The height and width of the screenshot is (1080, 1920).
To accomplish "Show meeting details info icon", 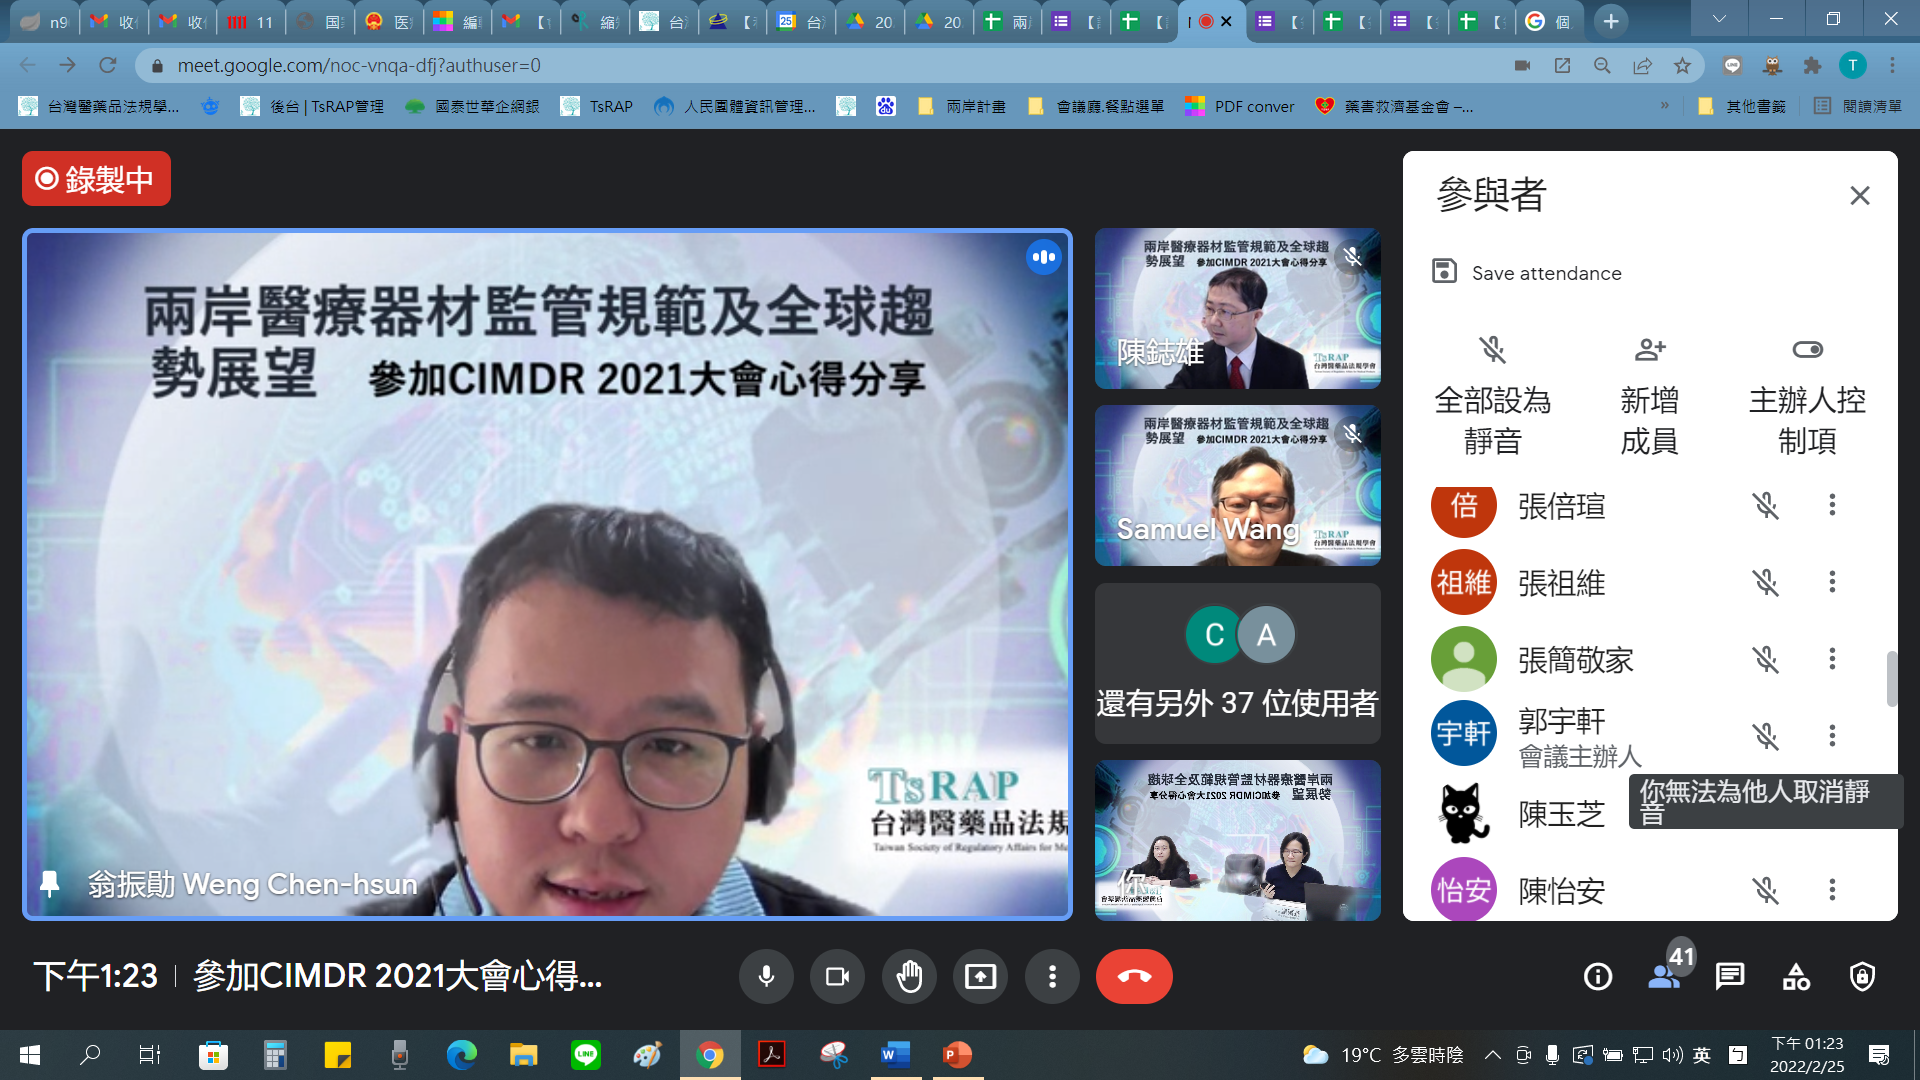I will [x=1597, y=976].
